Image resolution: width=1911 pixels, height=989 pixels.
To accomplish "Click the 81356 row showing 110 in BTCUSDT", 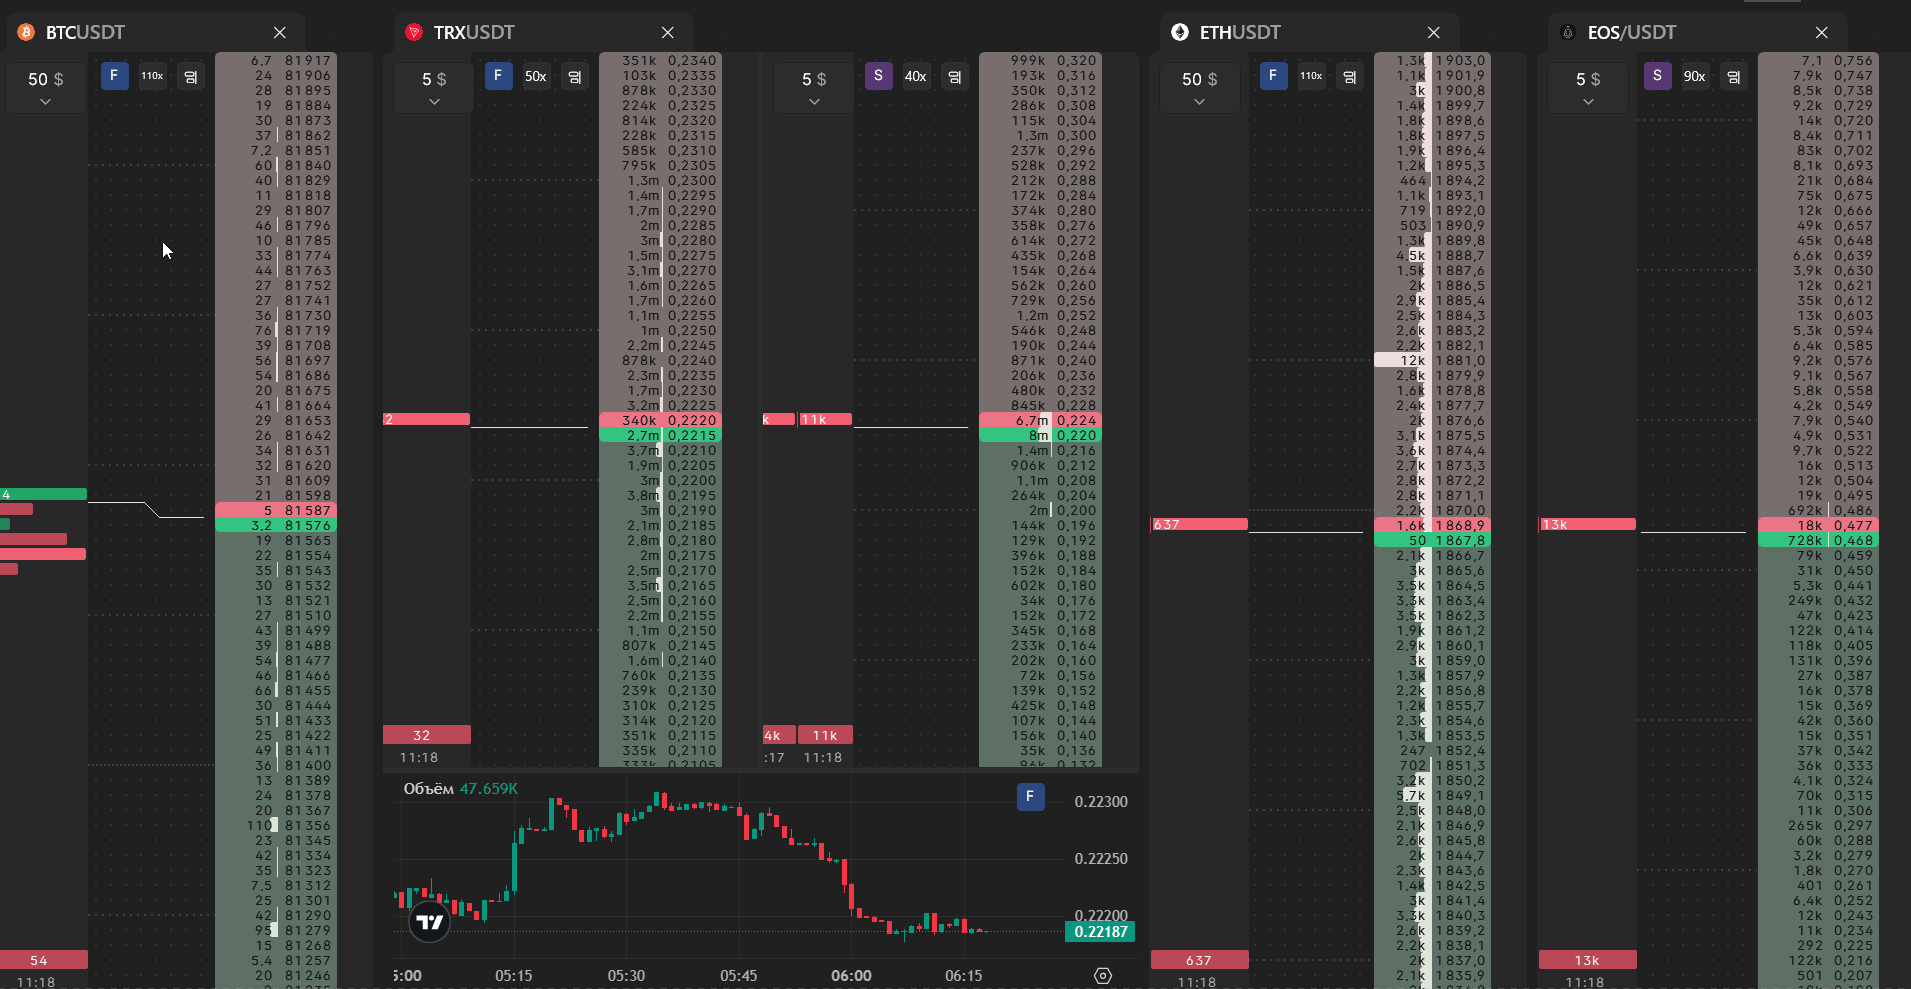I will coord(276,825).
